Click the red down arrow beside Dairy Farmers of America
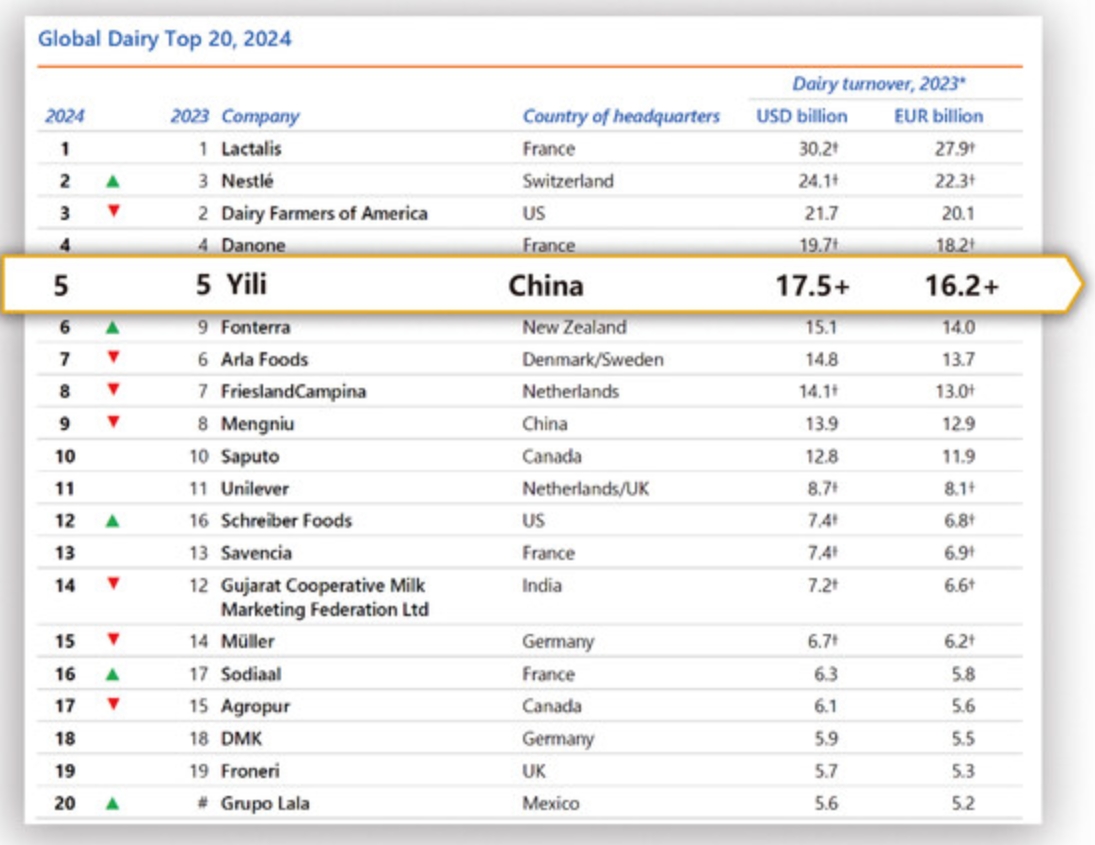 [x=113, y=211]
